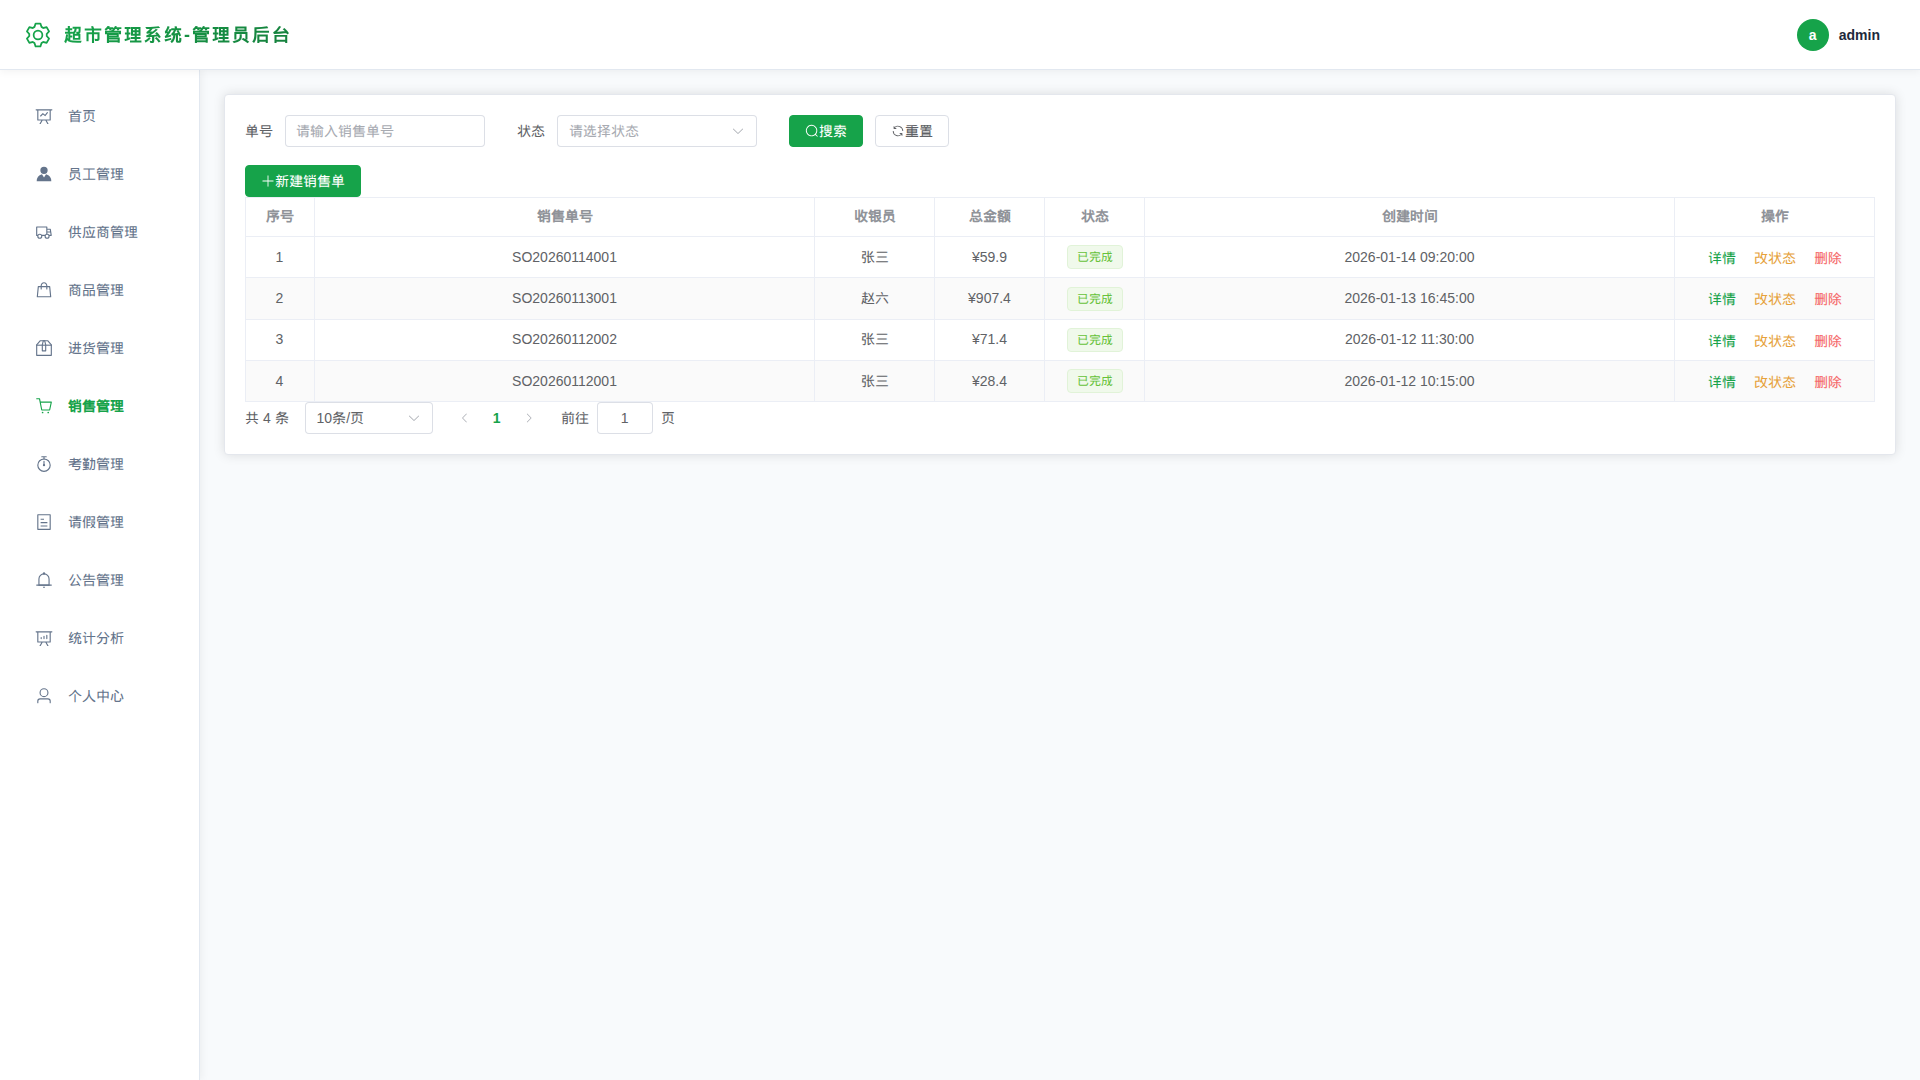
Task: Click the 总金额 column header
Action: coord(990,216)
